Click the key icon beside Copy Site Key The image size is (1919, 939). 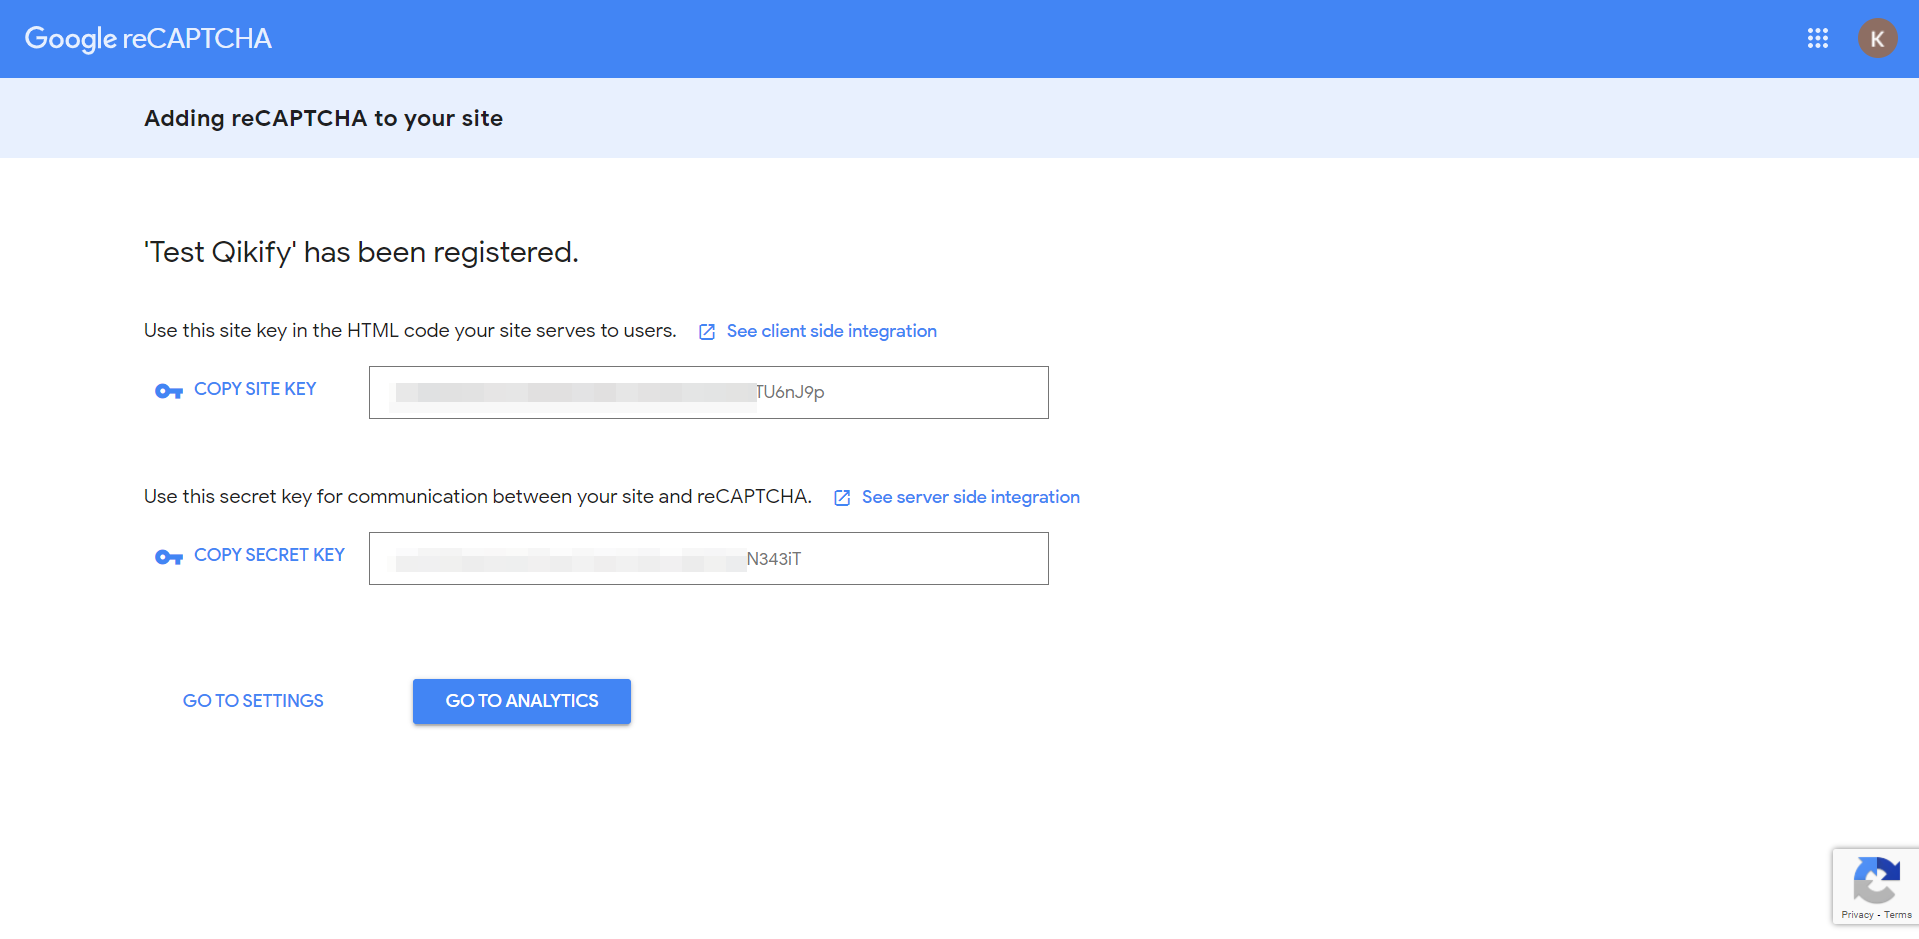coord(169,391)
